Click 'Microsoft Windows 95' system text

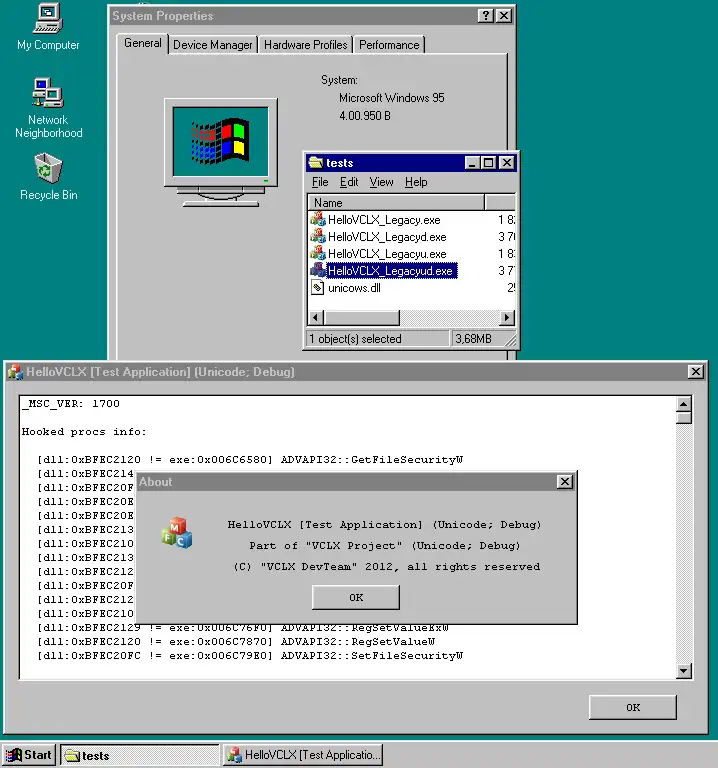pos(392,98)
